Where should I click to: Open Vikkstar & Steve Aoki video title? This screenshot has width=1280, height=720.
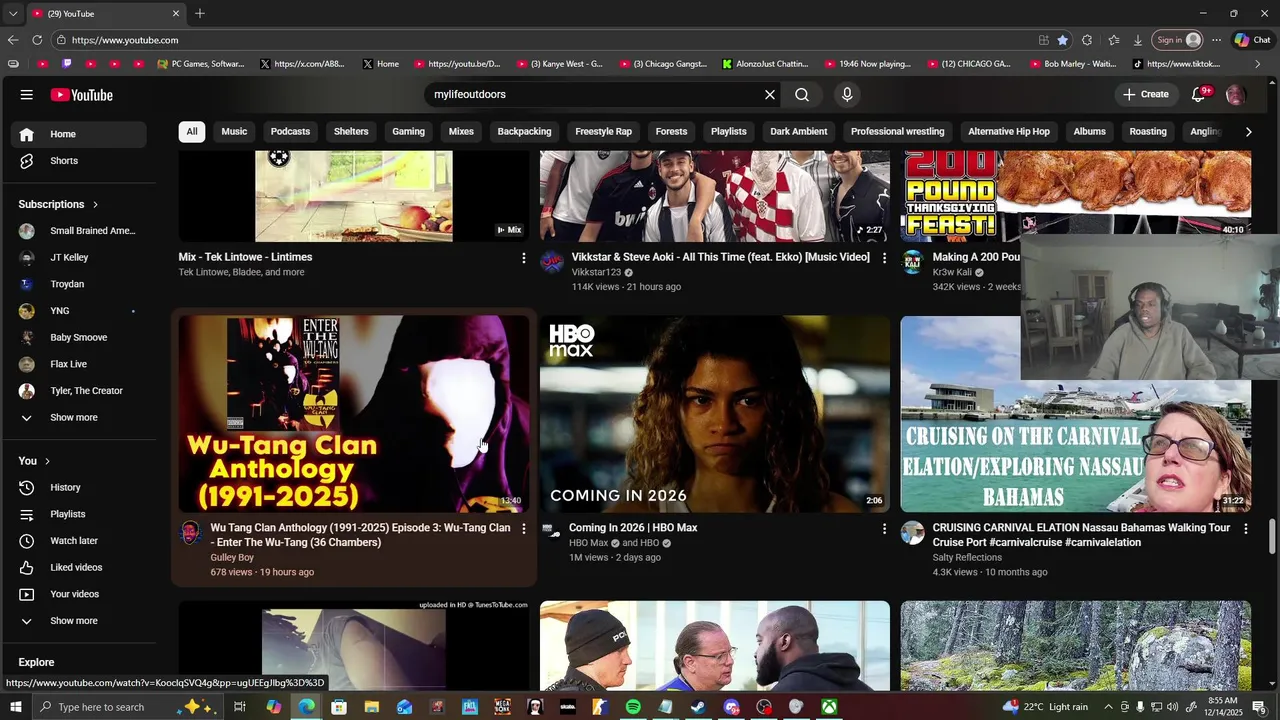tap(720, 258)
